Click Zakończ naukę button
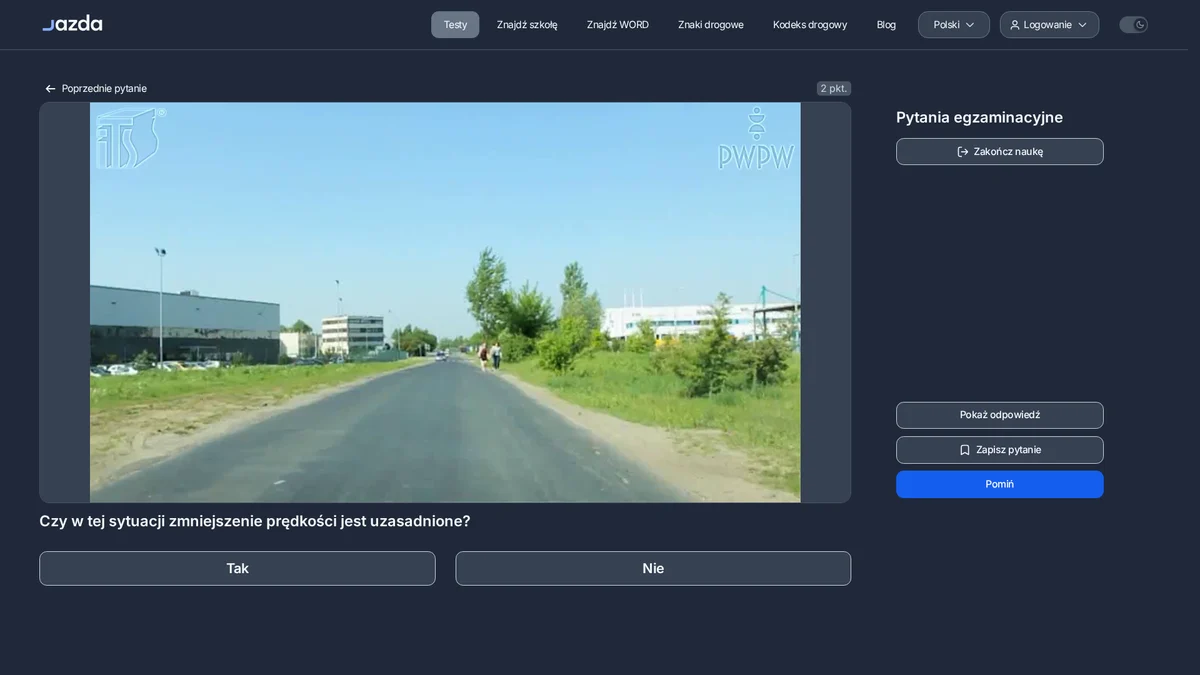Viewport: 1200px width, 675px height. coord(1000,152)
